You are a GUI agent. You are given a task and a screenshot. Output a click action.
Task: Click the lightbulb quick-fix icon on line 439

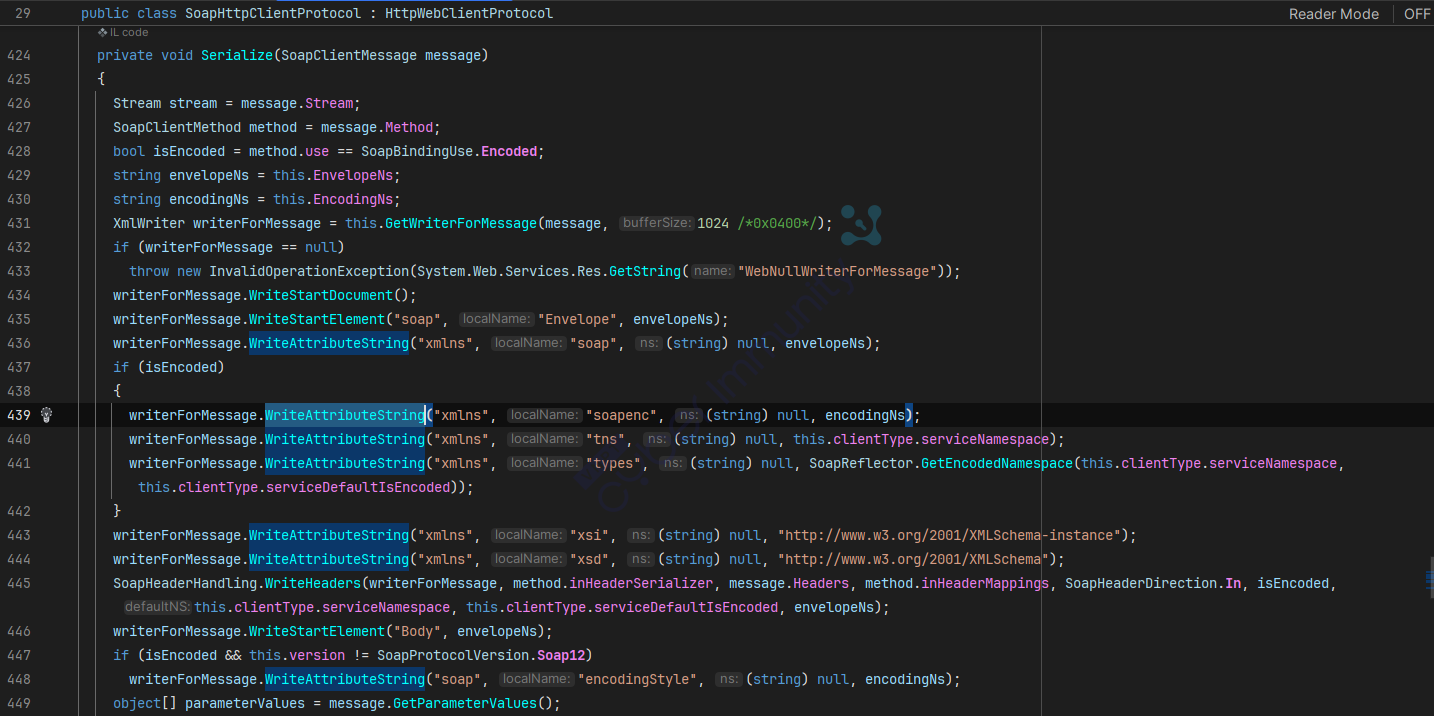(46, 415)
